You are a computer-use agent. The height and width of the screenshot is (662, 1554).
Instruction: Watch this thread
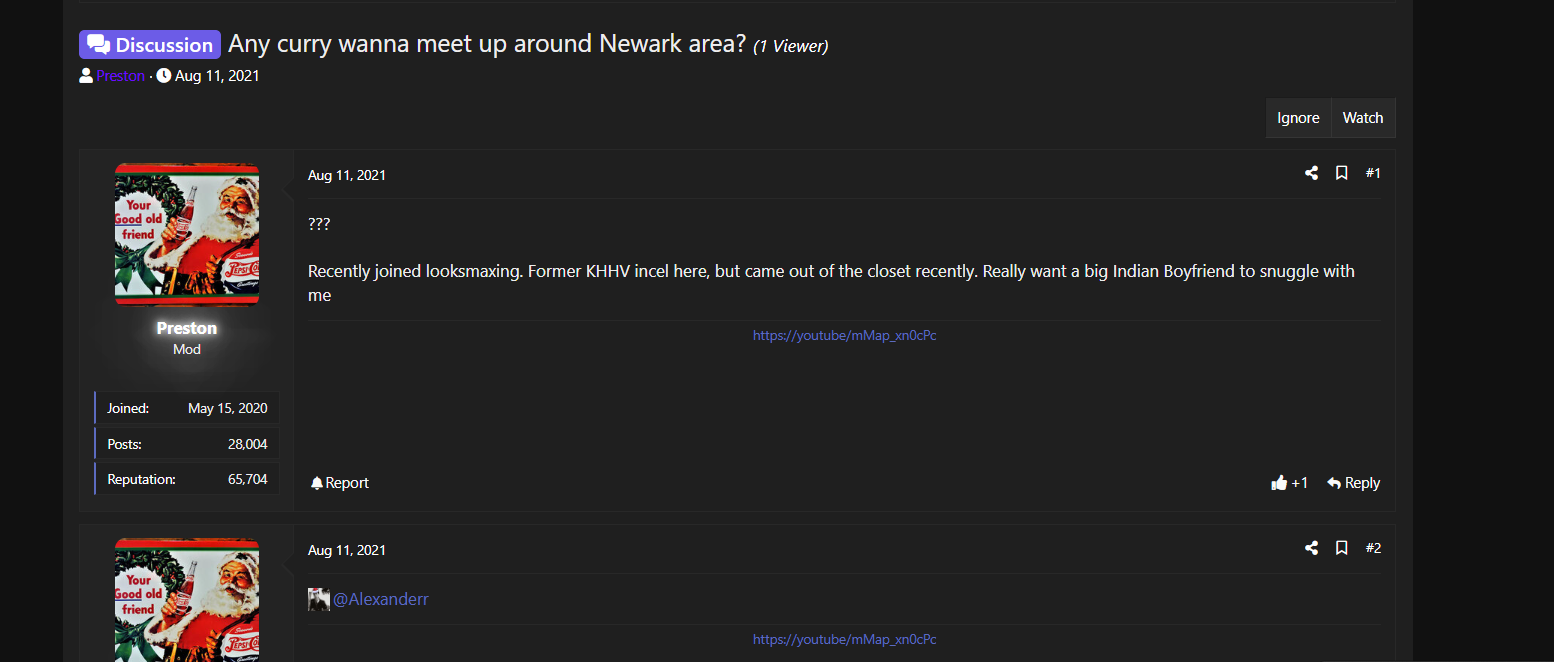pyautogui.click(x=1362, y=118)
